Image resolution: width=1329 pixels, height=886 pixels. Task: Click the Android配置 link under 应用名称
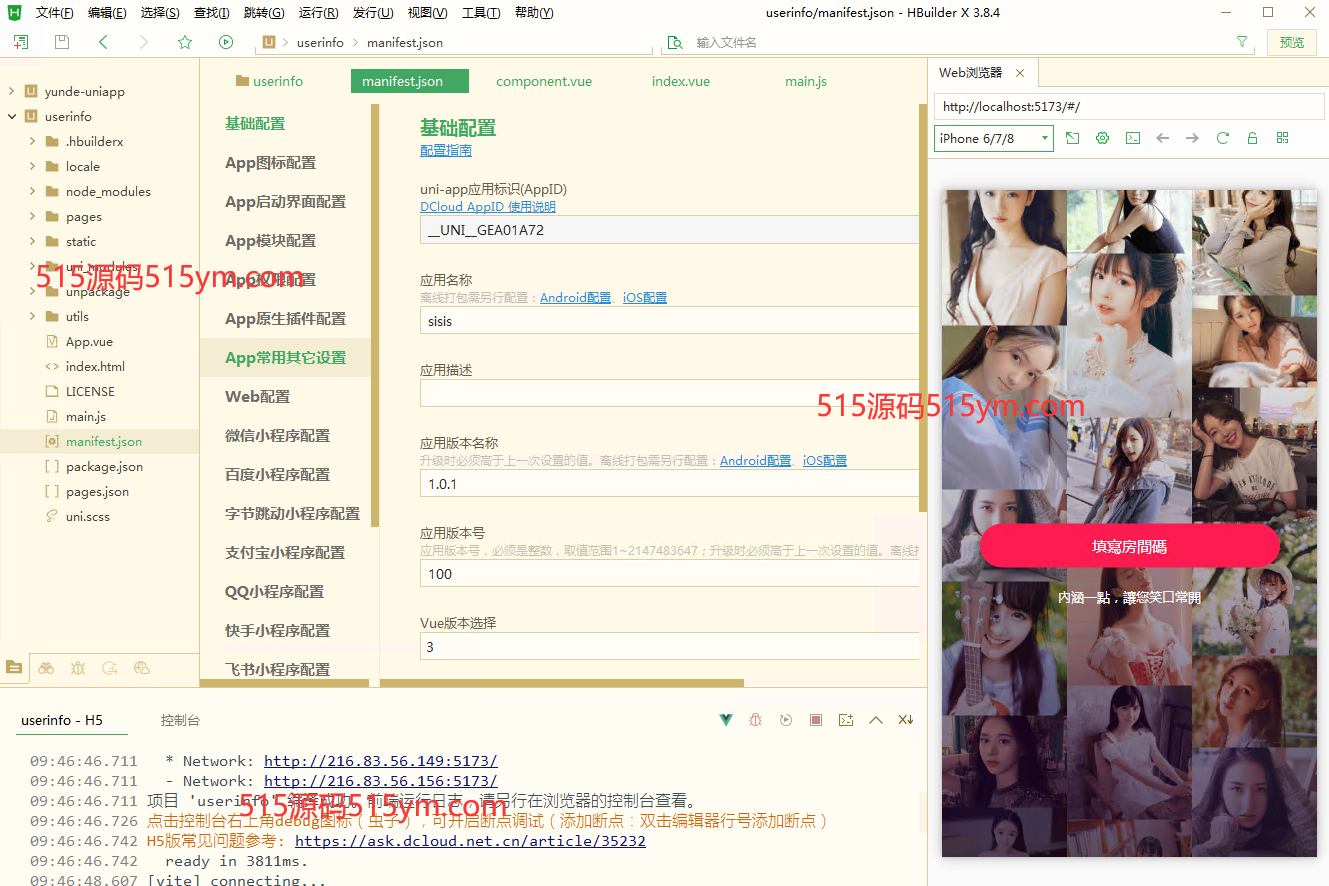[x=575, y=297]
